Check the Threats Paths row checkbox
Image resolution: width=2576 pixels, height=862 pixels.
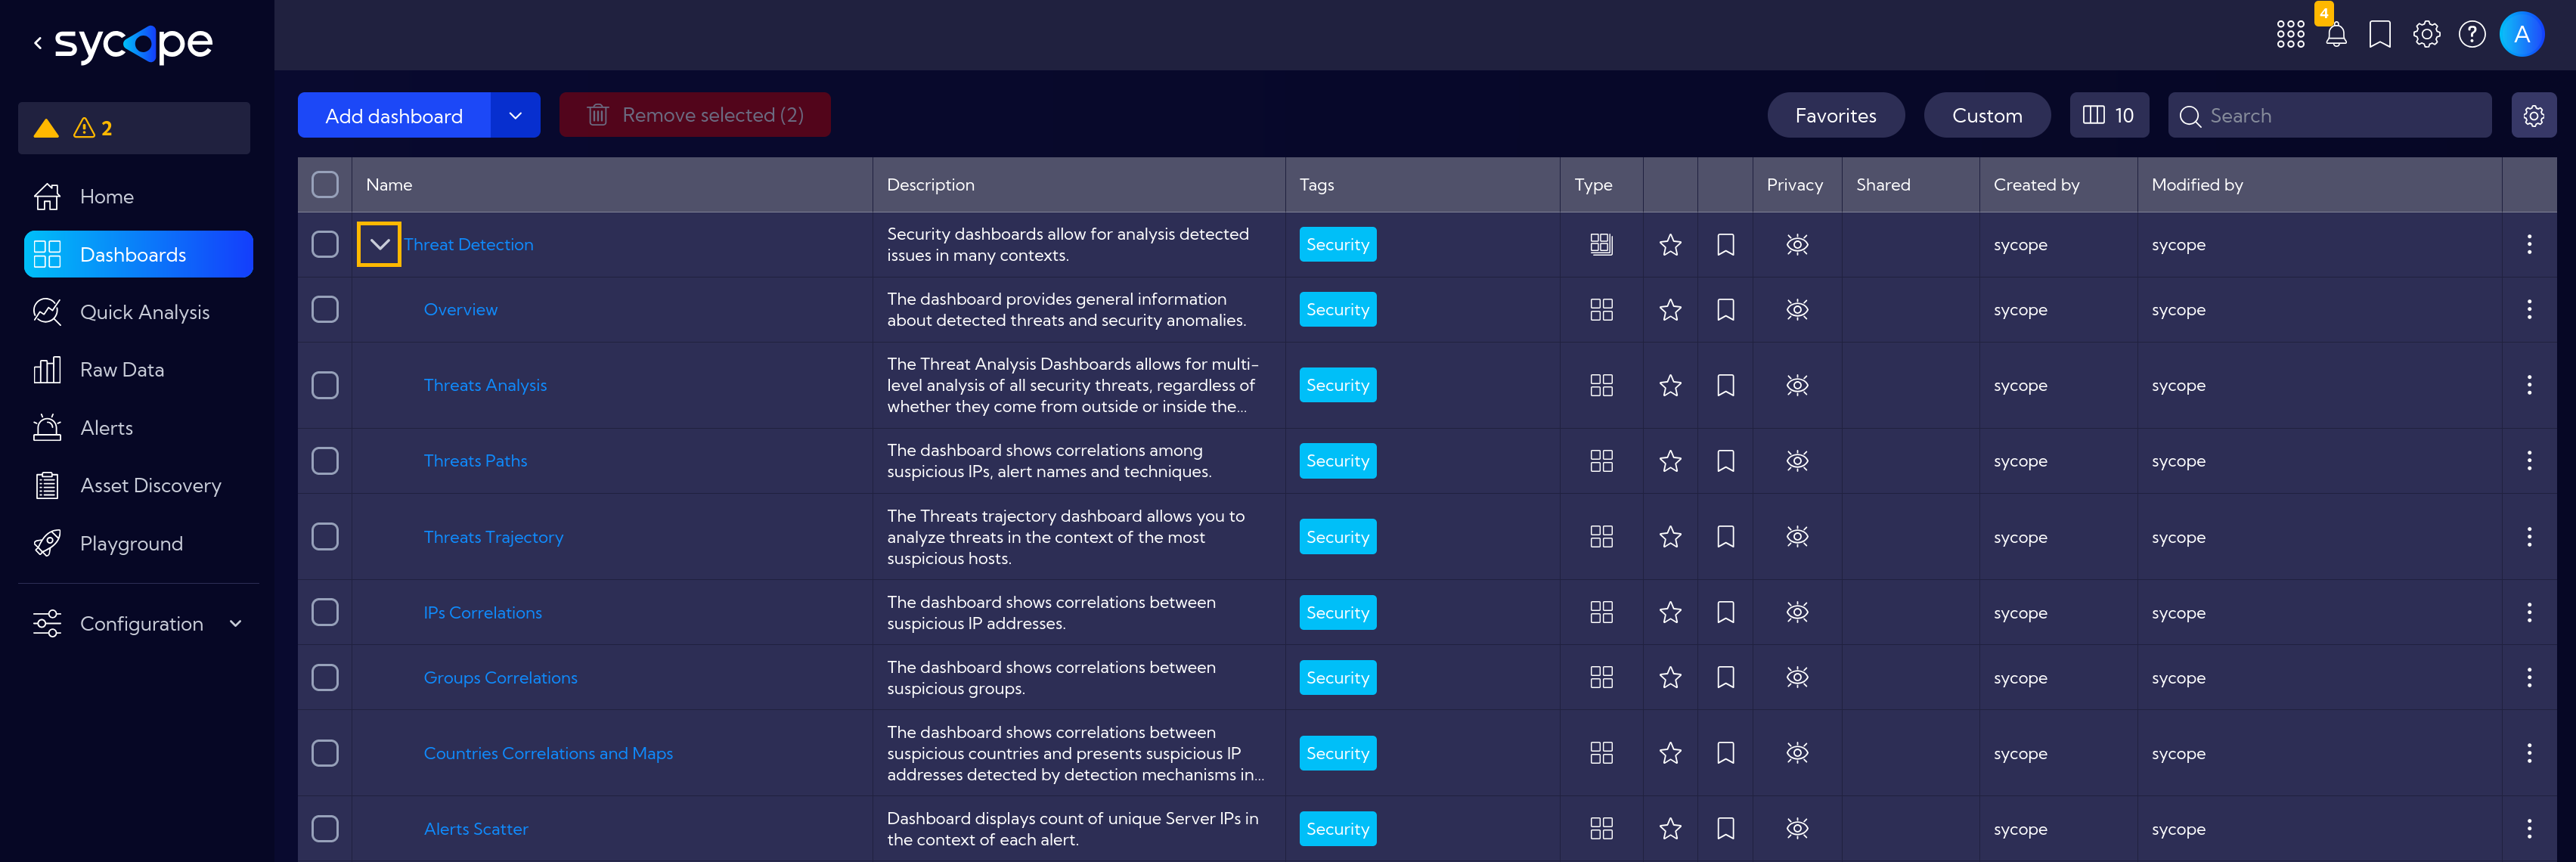pyautogui.click(x=325, y=461)
